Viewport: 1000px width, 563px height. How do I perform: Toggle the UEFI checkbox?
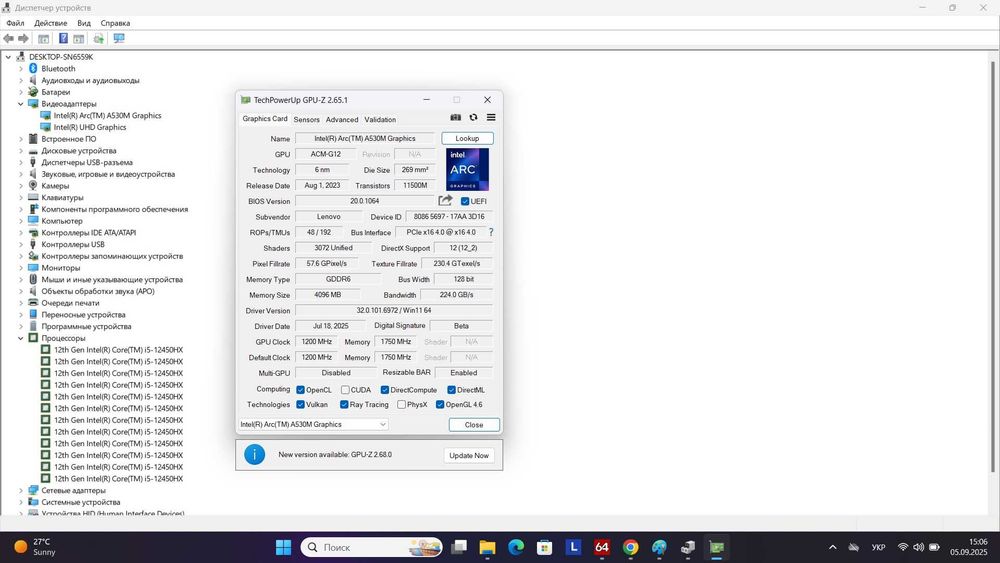coord(465,201)
